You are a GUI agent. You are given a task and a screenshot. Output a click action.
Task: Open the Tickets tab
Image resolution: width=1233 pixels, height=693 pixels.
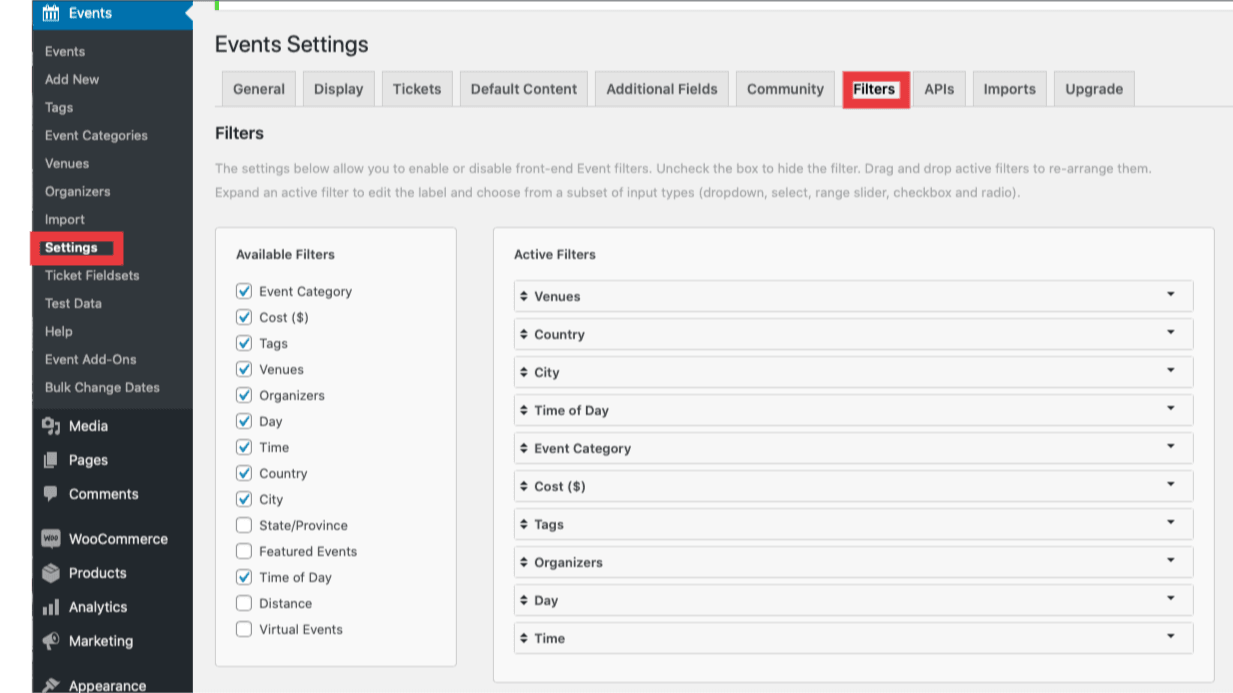click(x=417, y=89)
